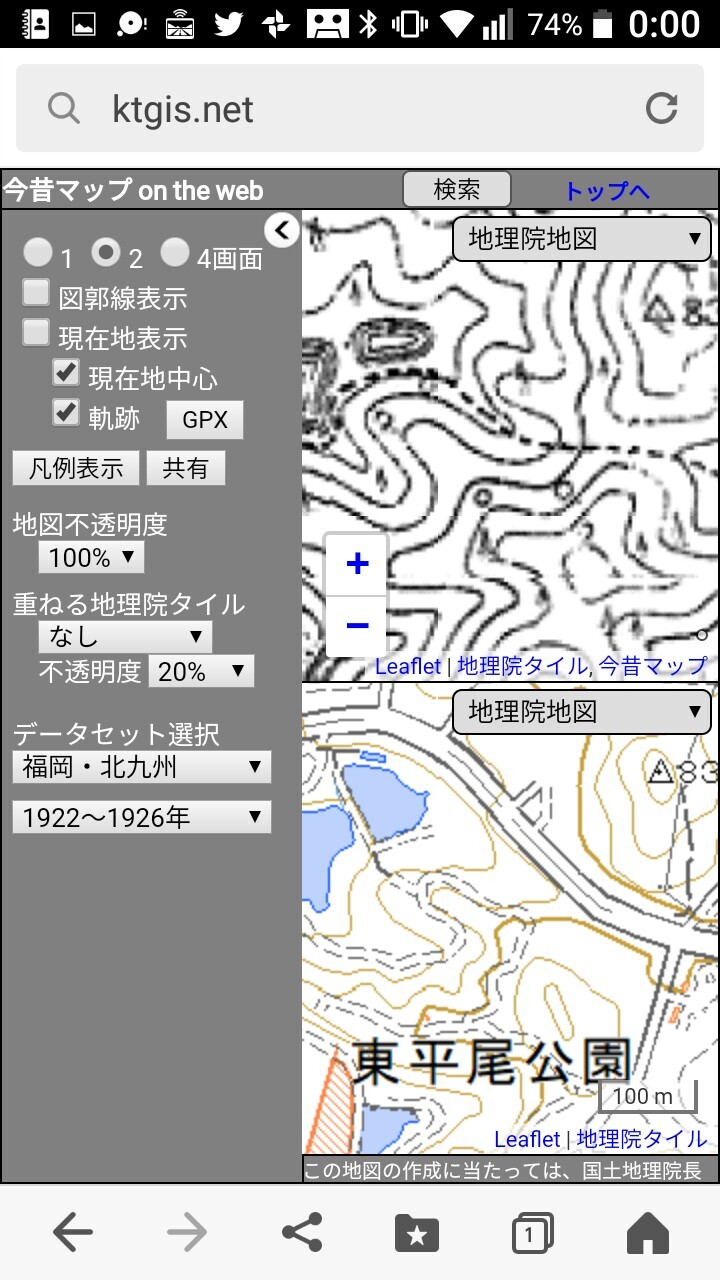Click the 検索 button
The height and width of the screenshot is (1280, 720).
[x=457, y=189]
